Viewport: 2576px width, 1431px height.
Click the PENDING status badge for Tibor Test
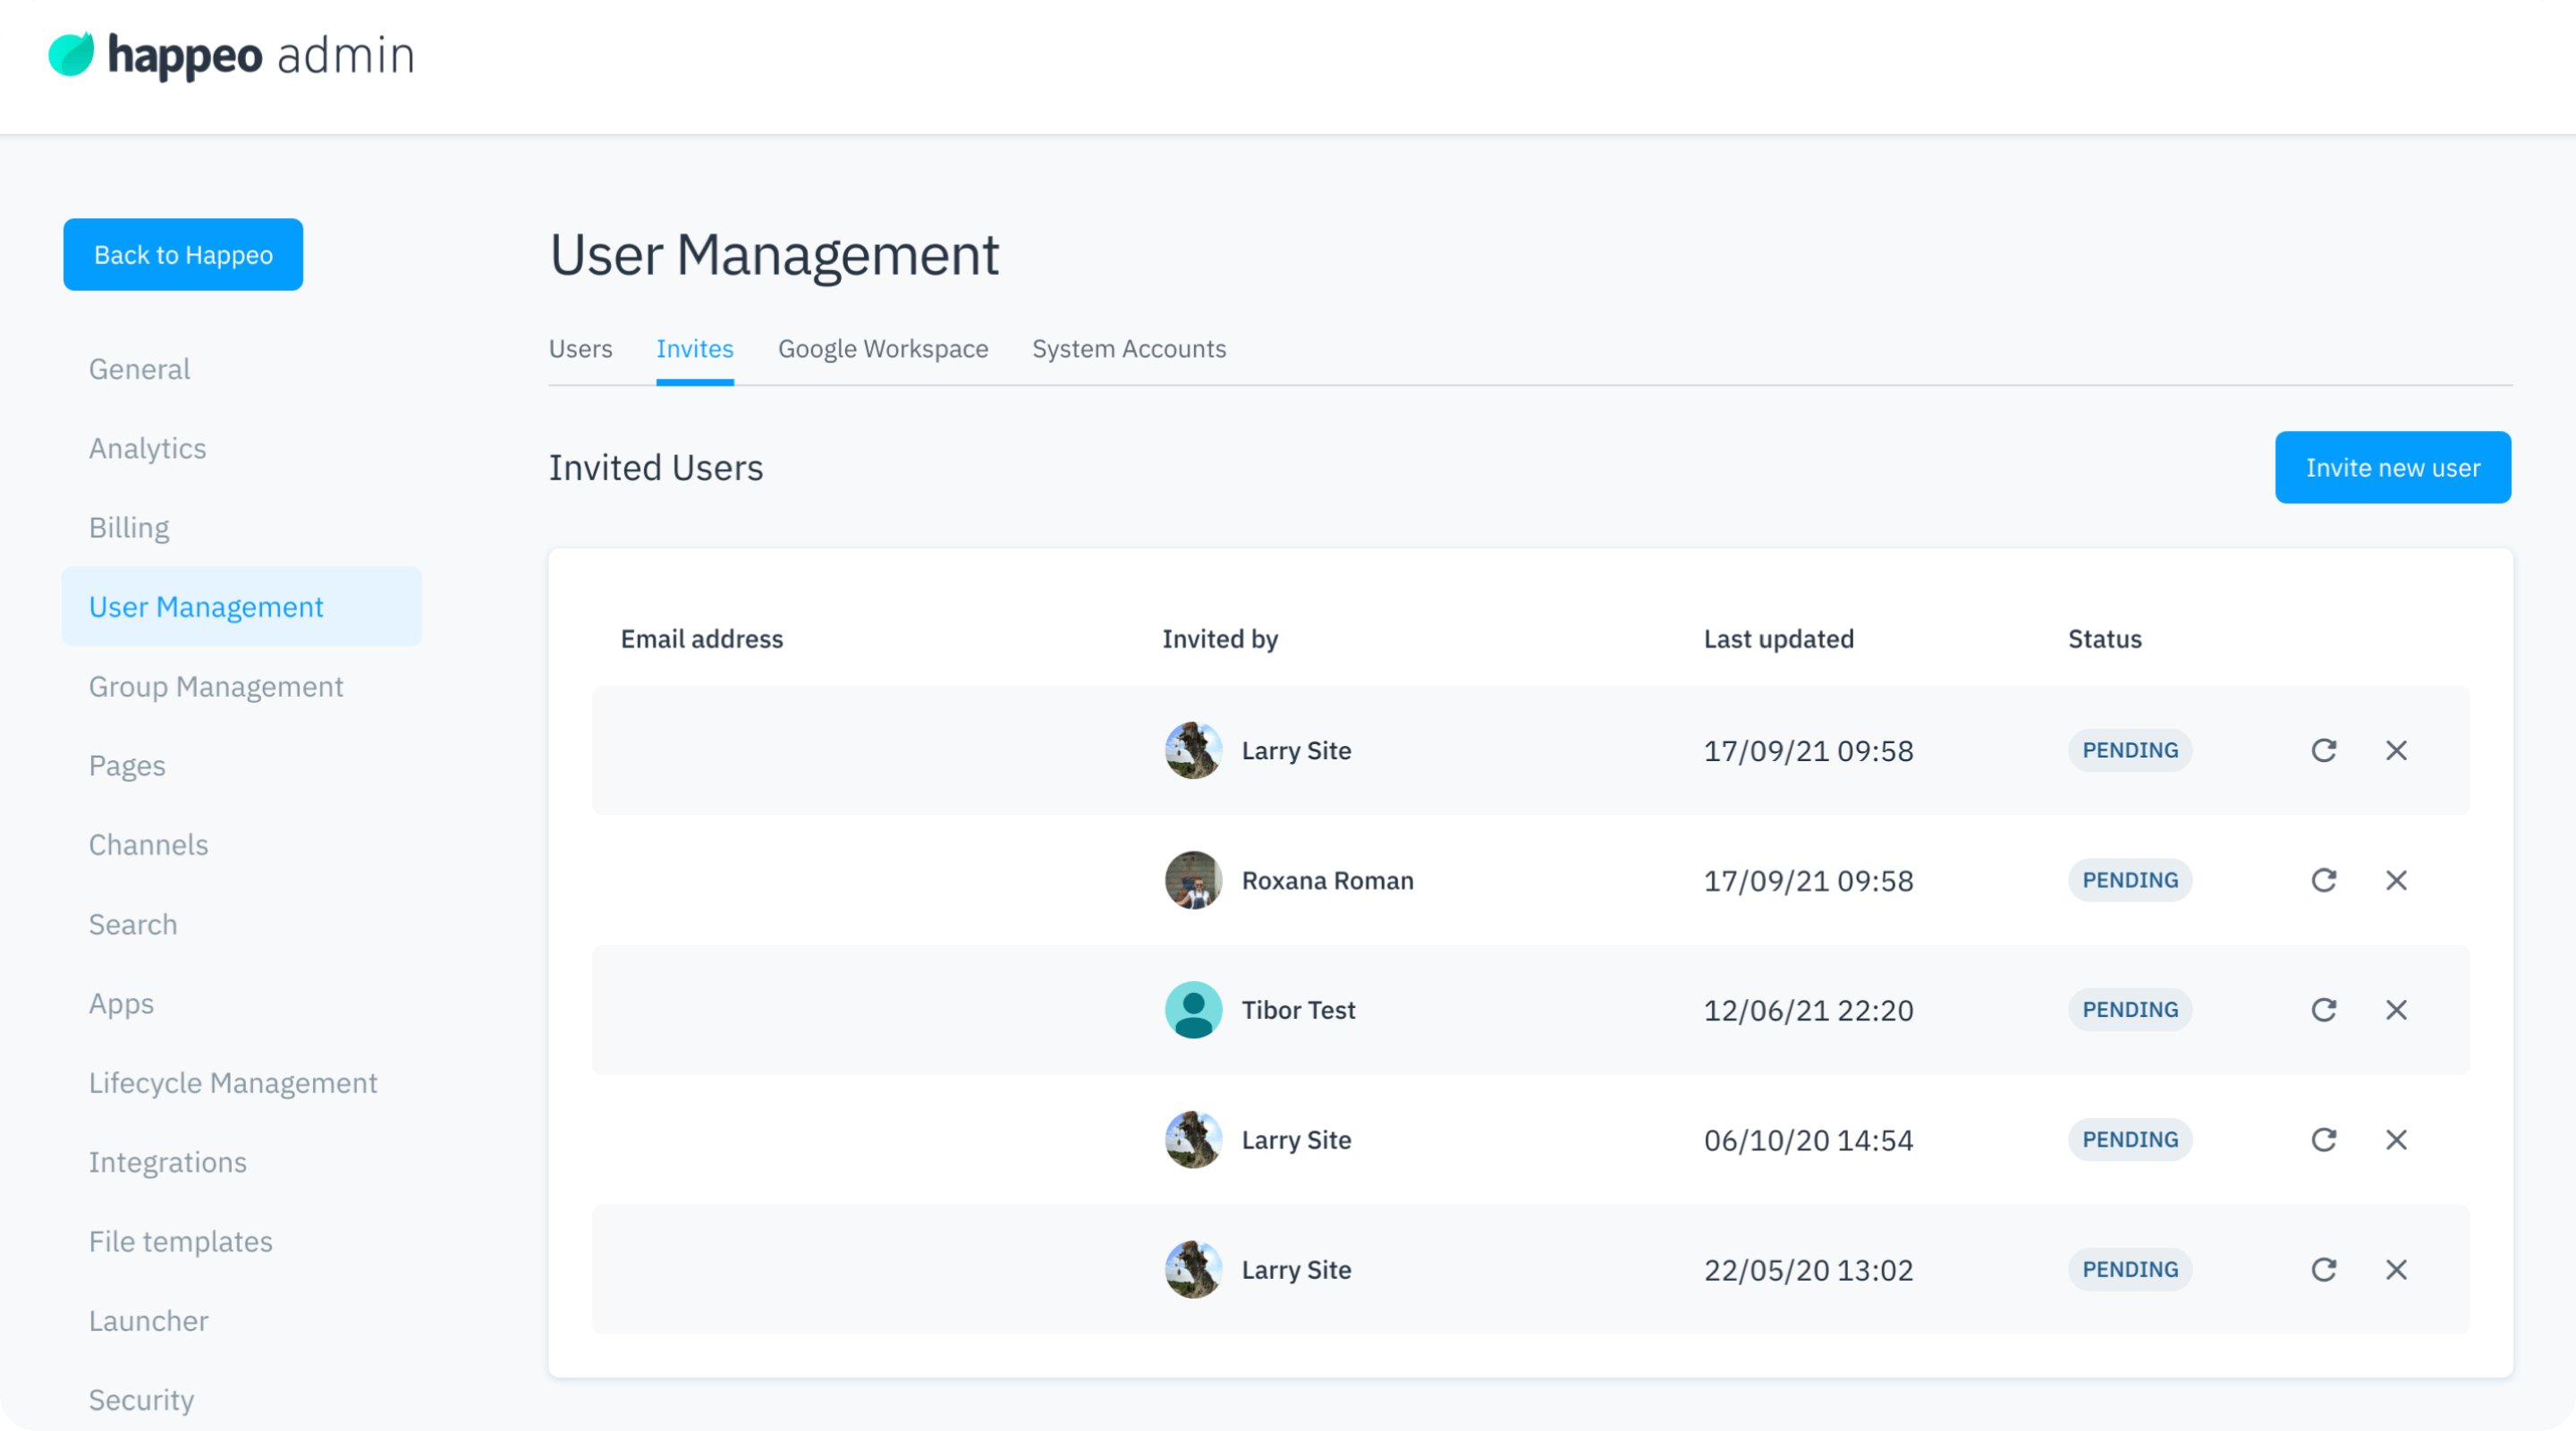(2130, 1010)
